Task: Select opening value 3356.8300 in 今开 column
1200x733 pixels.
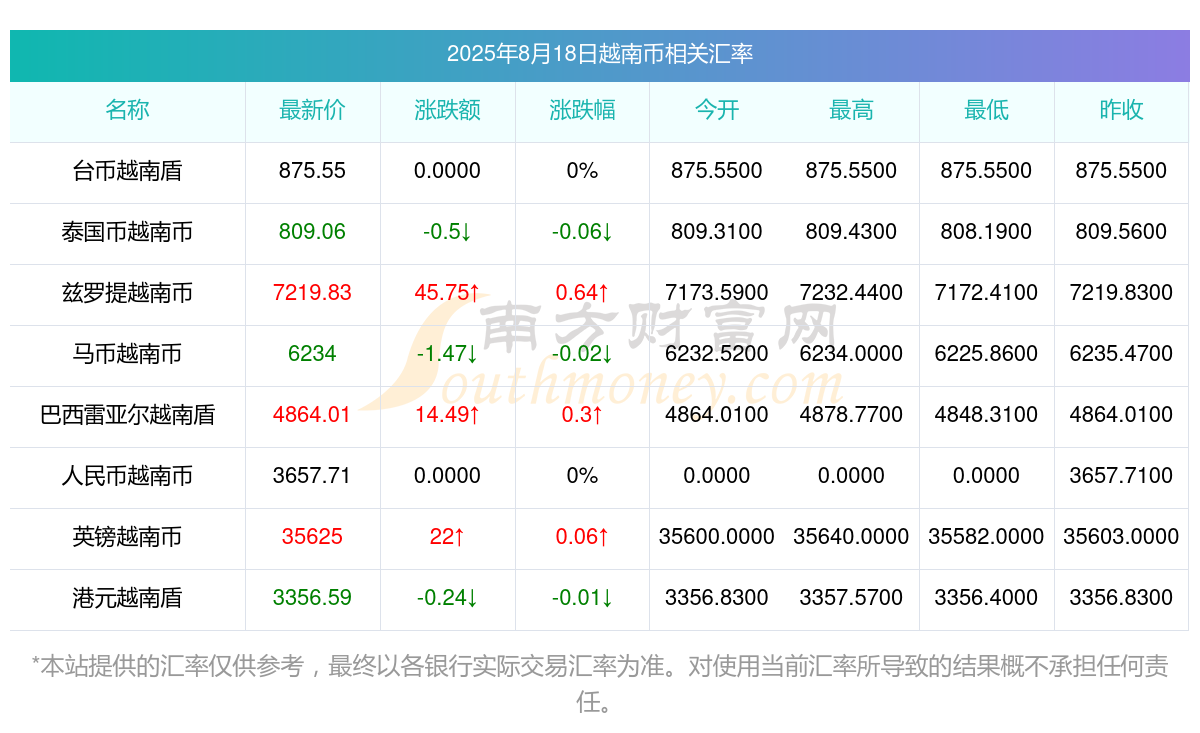Action: coord(717,598)
